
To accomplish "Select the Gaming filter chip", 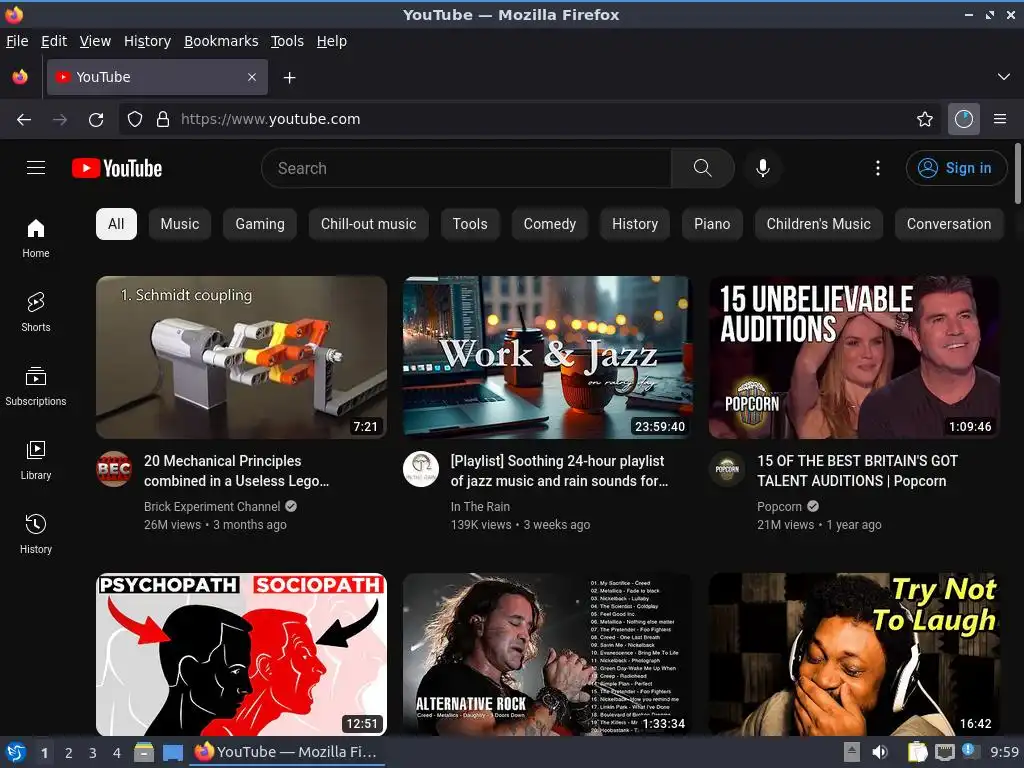I will tap(260, 224).
